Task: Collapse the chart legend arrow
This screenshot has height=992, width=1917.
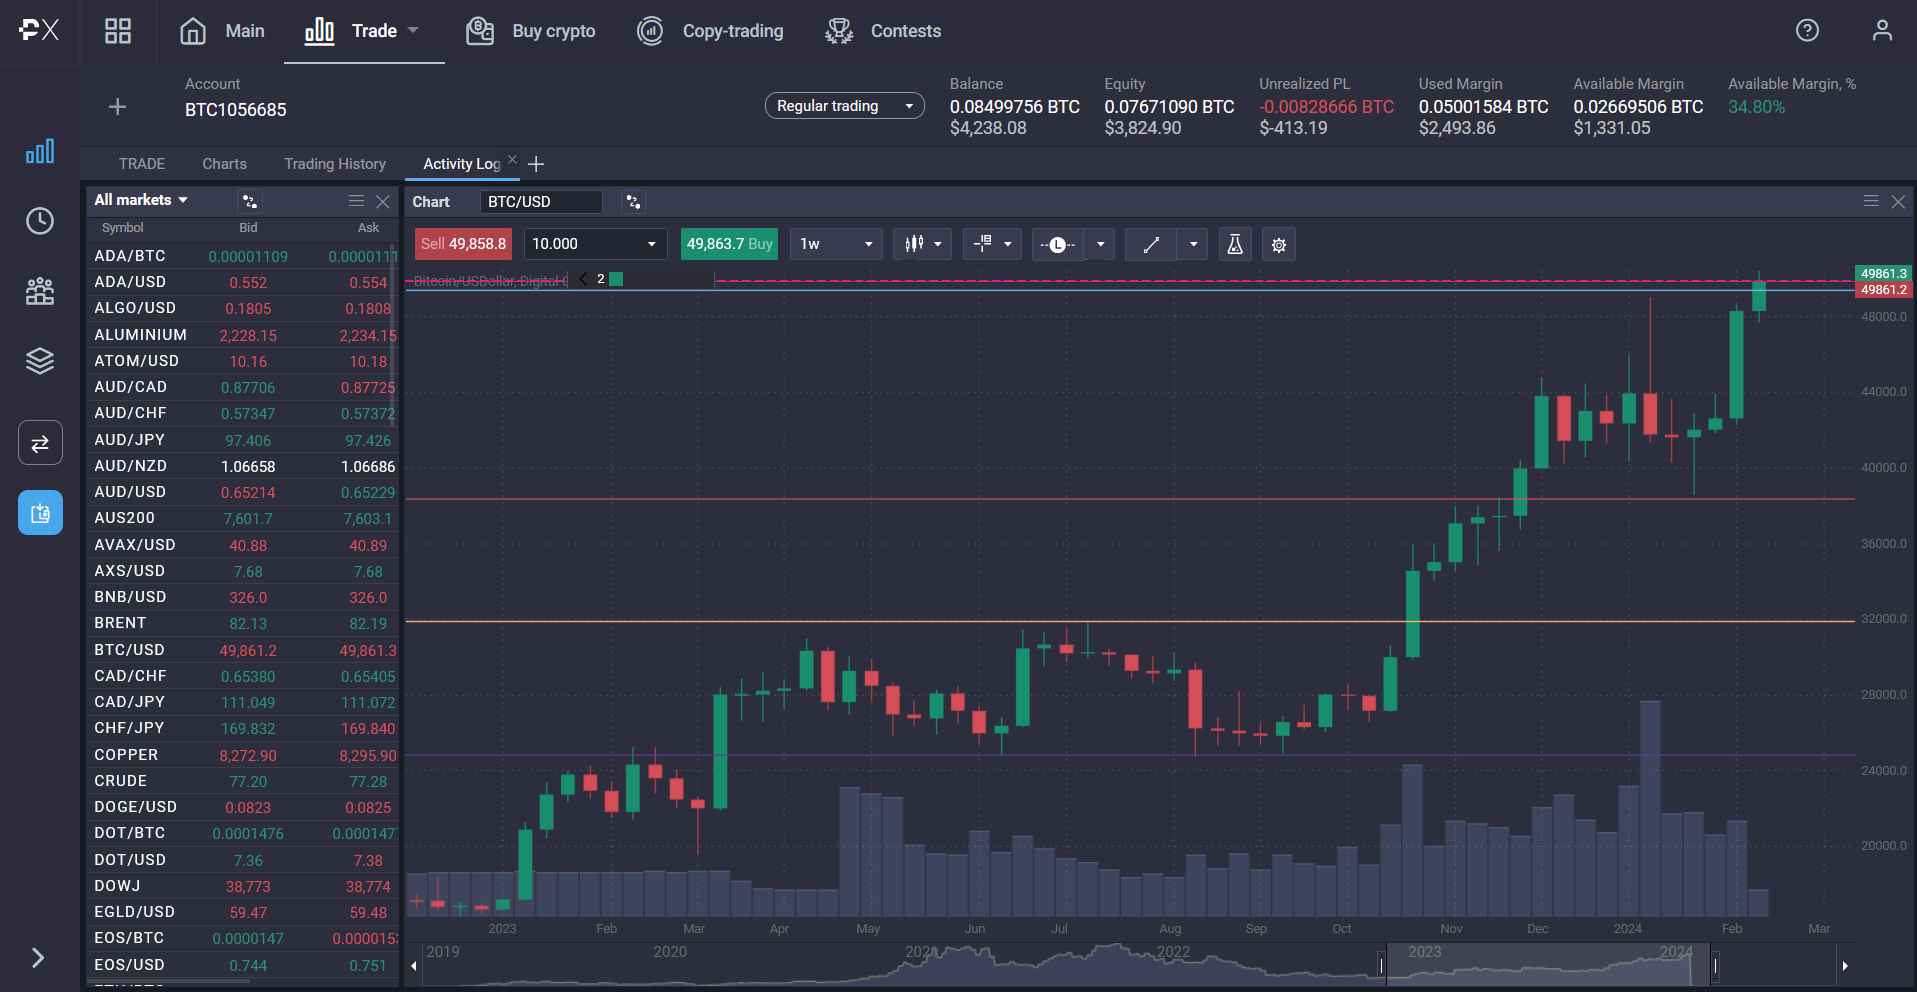Action: [583, 279]
